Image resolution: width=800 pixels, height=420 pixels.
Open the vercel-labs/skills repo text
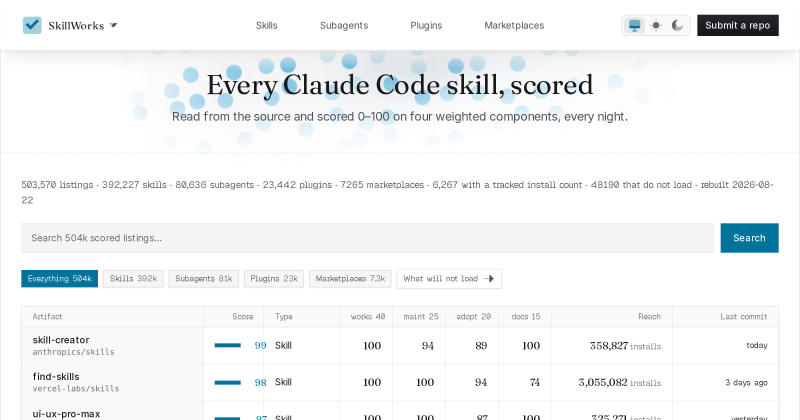(x=76, y=389)
